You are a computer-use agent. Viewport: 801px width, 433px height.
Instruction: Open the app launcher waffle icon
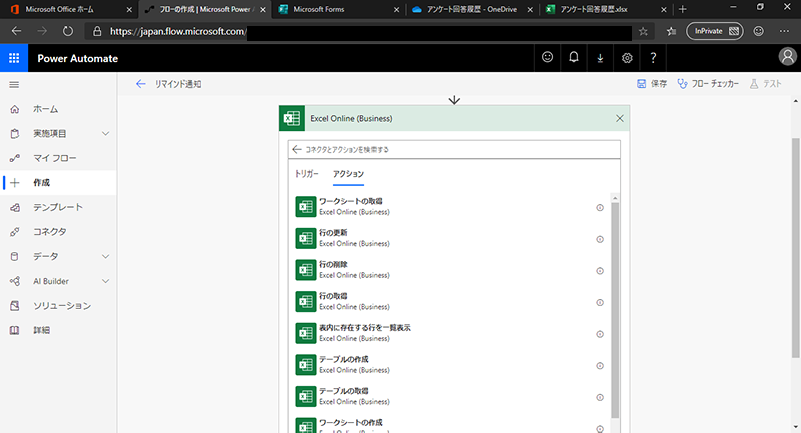pos(14,58)
